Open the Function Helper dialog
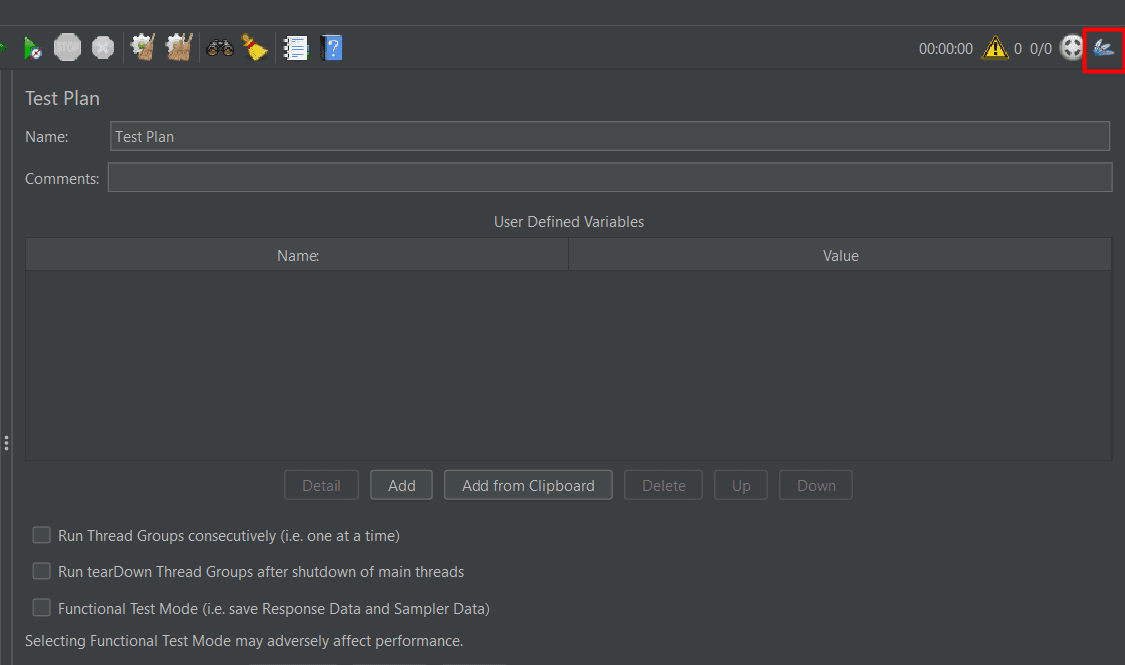This screenshot has width=1125, height=665. tap(294, 47)
